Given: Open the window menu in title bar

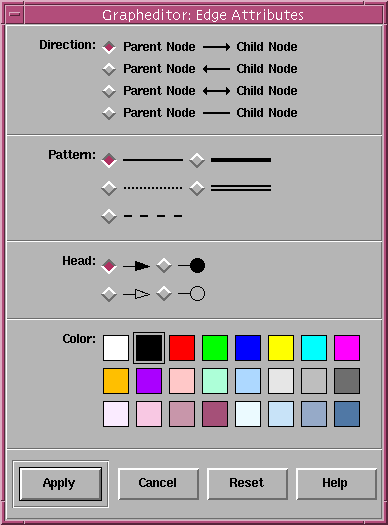Looking at the screenshot, I should tap(15, 14).
